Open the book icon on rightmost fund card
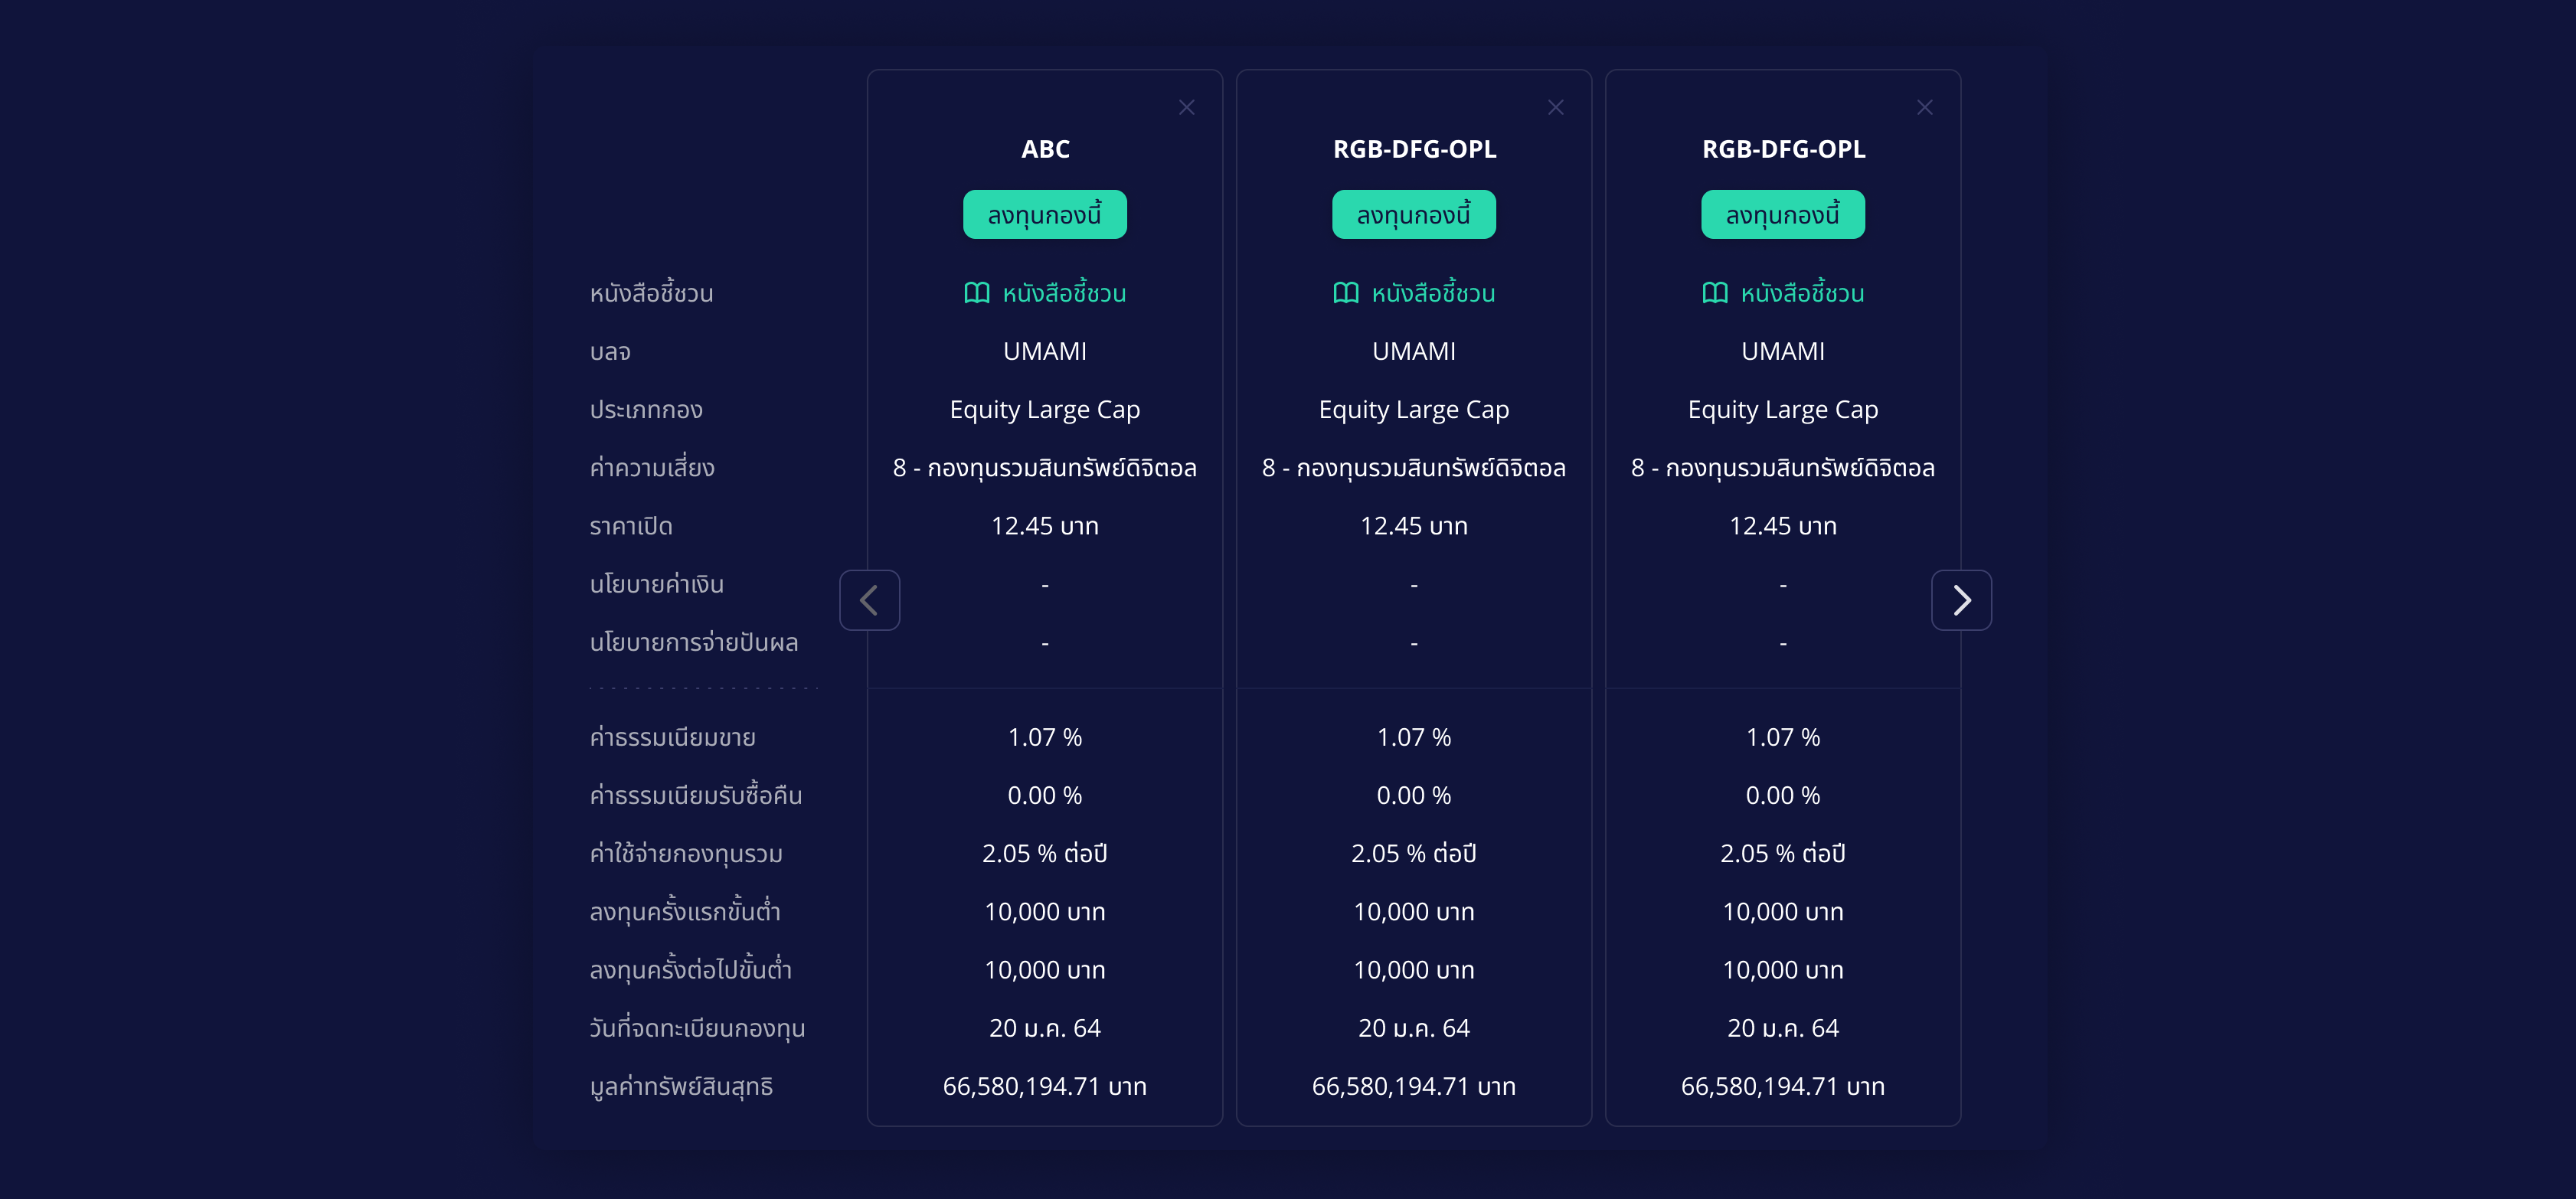The image size is (2576, 1199). (1713, 292)
